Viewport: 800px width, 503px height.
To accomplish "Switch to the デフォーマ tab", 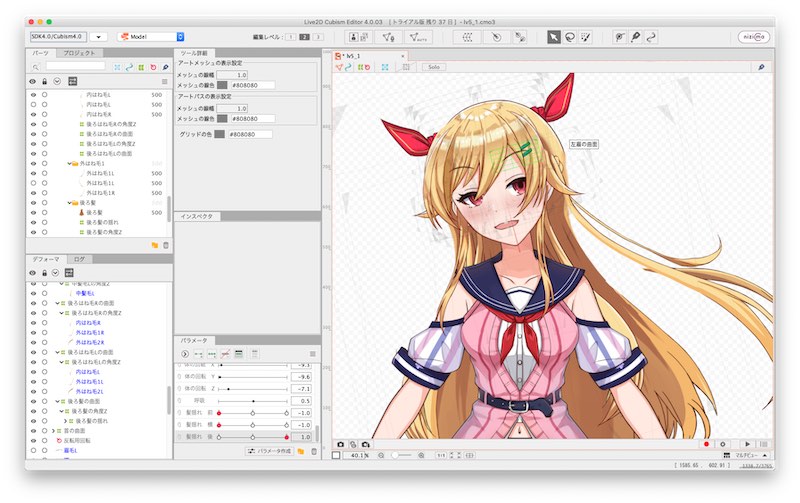I will point(46,259).
